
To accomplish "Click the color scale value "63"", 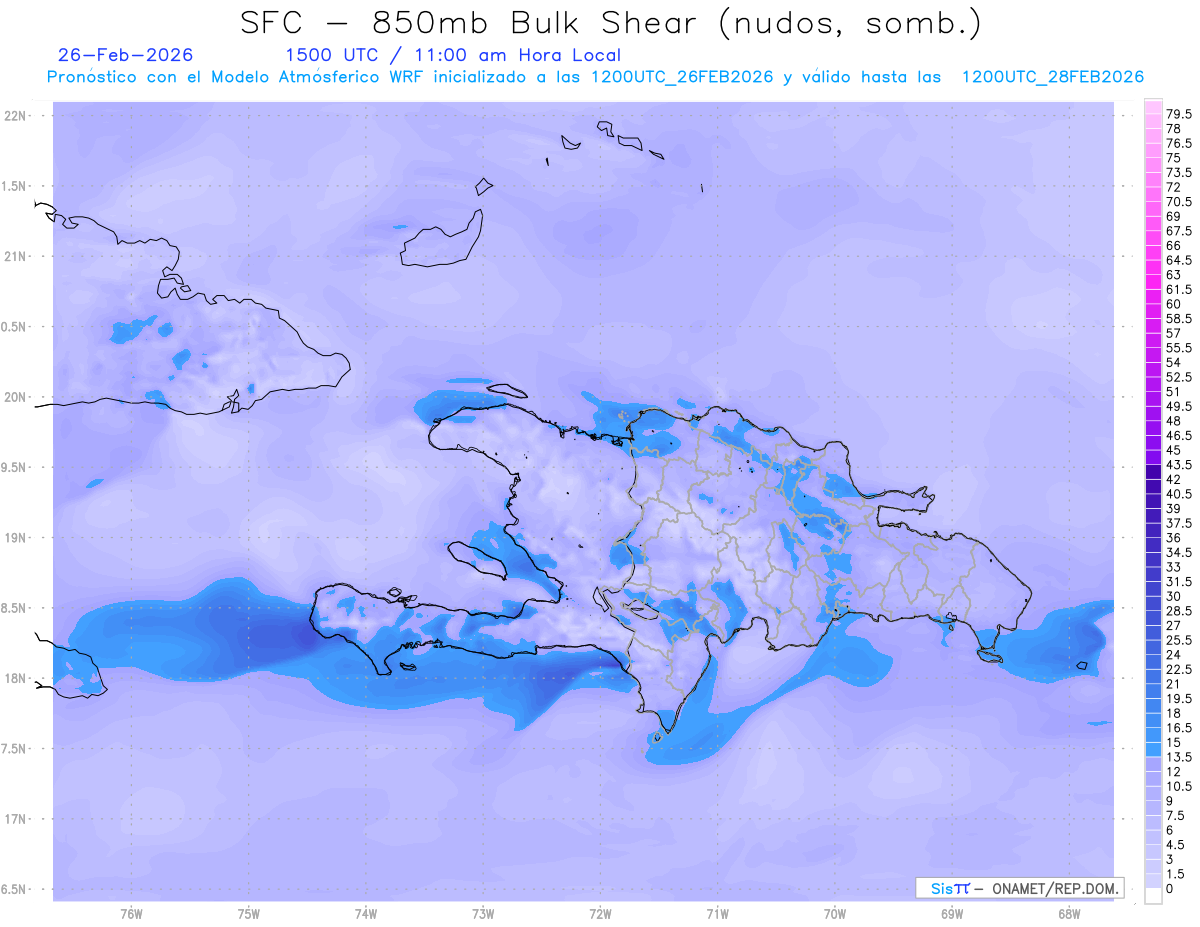I will point(1174,275).
